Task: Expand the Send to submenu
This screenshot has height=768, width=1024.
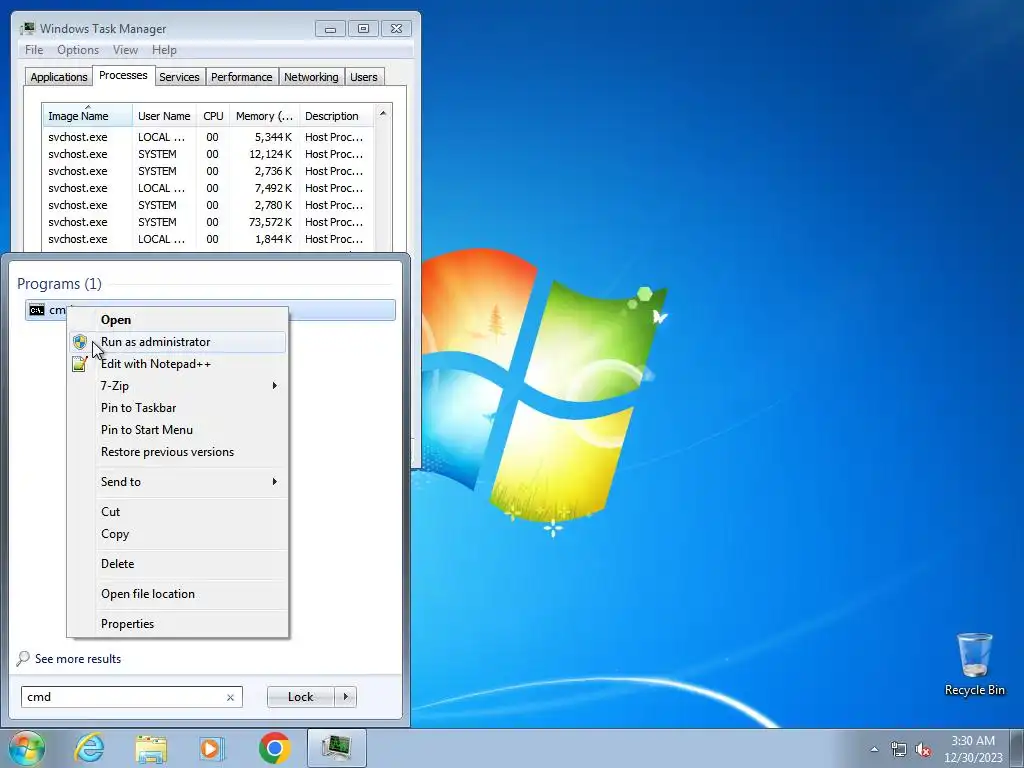Action: point(178,482)
